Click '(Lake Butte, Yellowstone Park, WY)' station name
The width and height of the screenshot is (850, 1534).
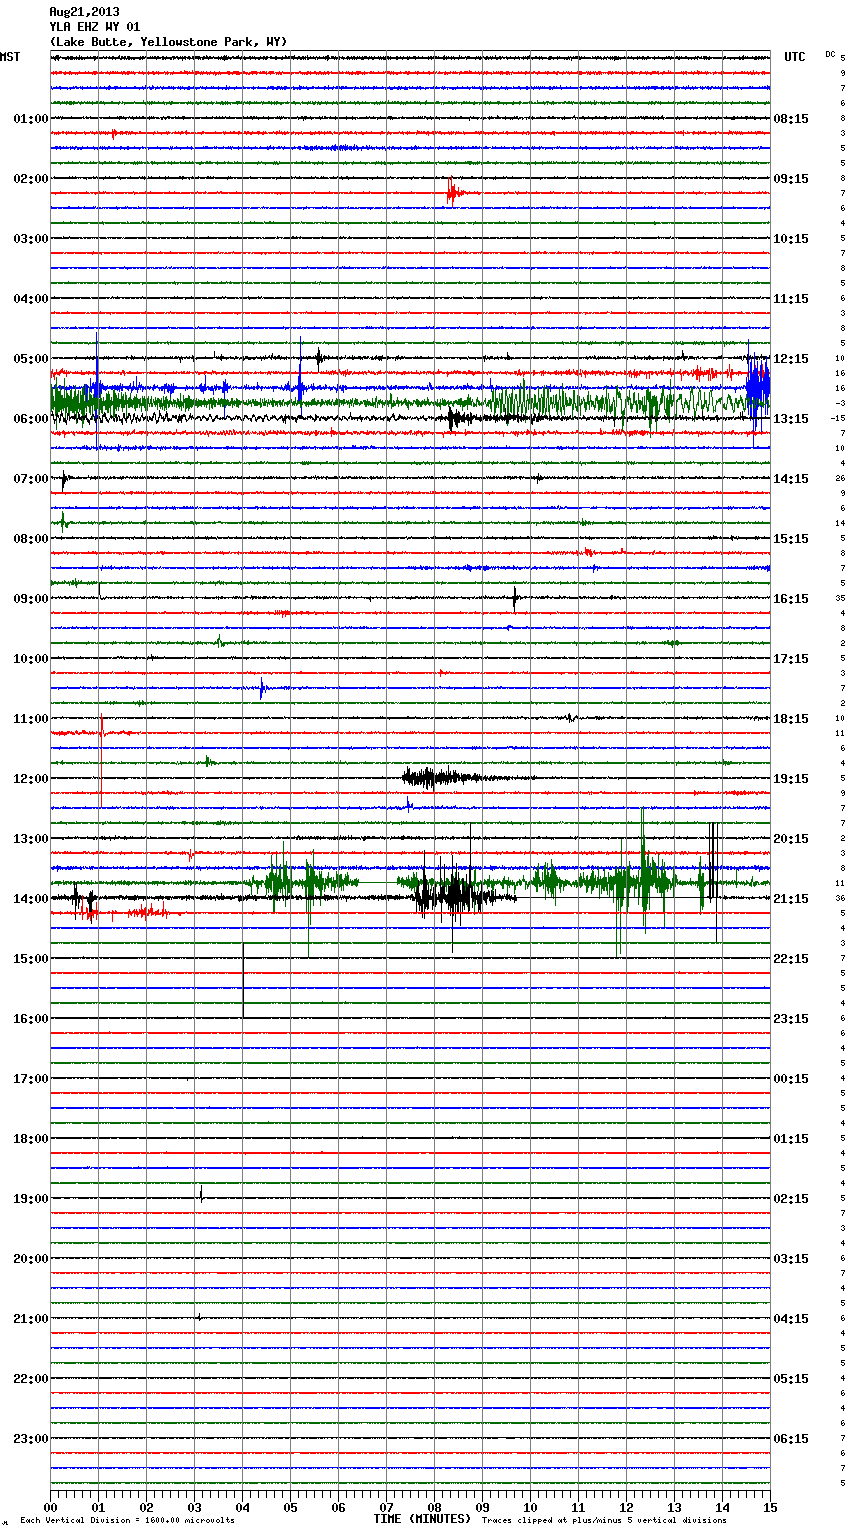[x=168, y=42]
